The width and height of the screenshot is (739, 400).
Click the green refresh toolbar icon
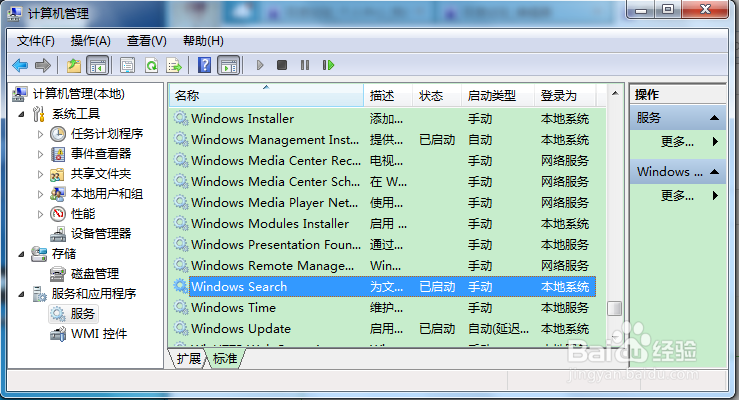(151, 65)
